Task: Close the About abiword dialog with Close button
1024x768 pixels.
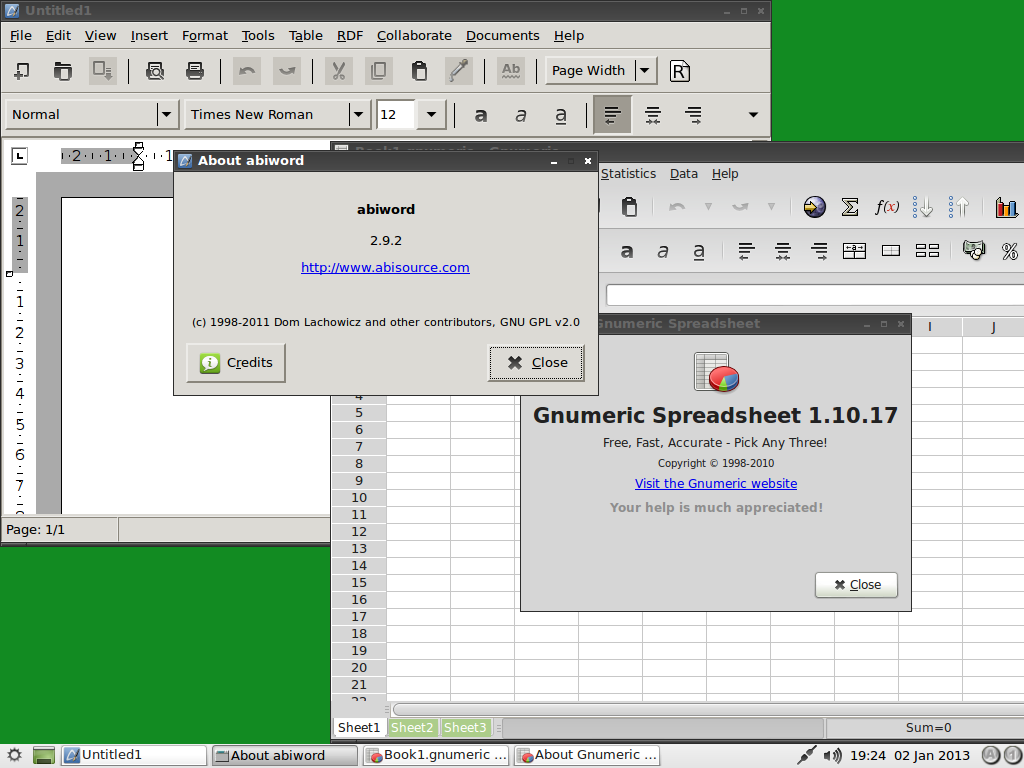Action: tap(536, 362)
